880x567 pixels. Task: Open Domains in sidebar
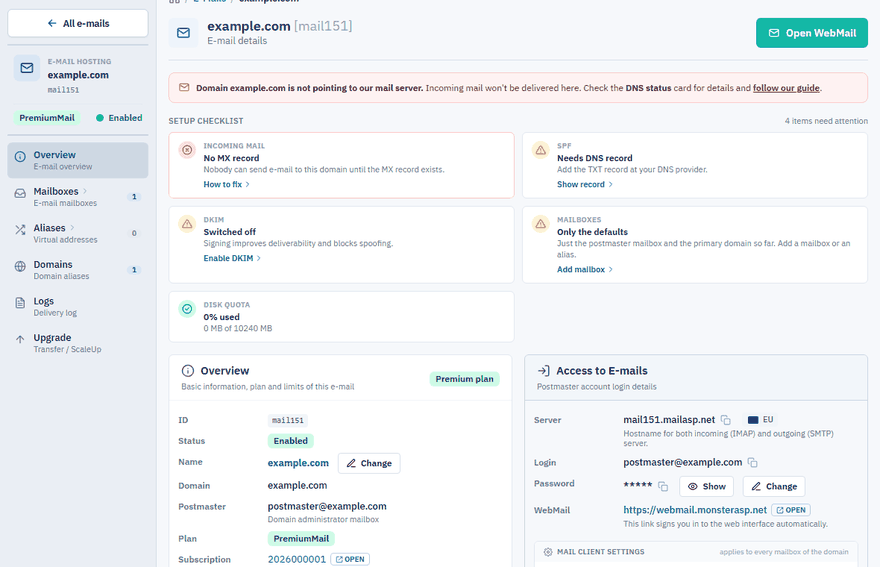coord(77,269)
